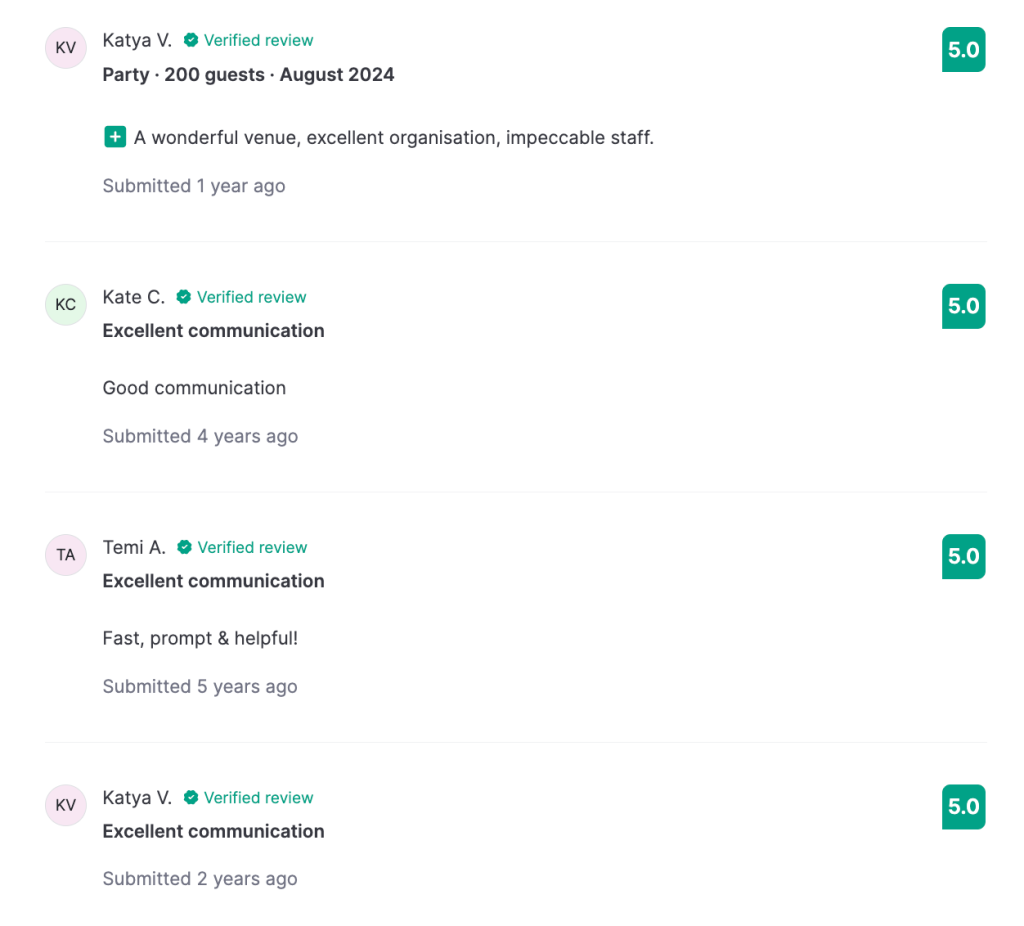Click 'Verified review' label next to Temi A.
Viewport: 1024px width, 926px height.
(252, 547)
